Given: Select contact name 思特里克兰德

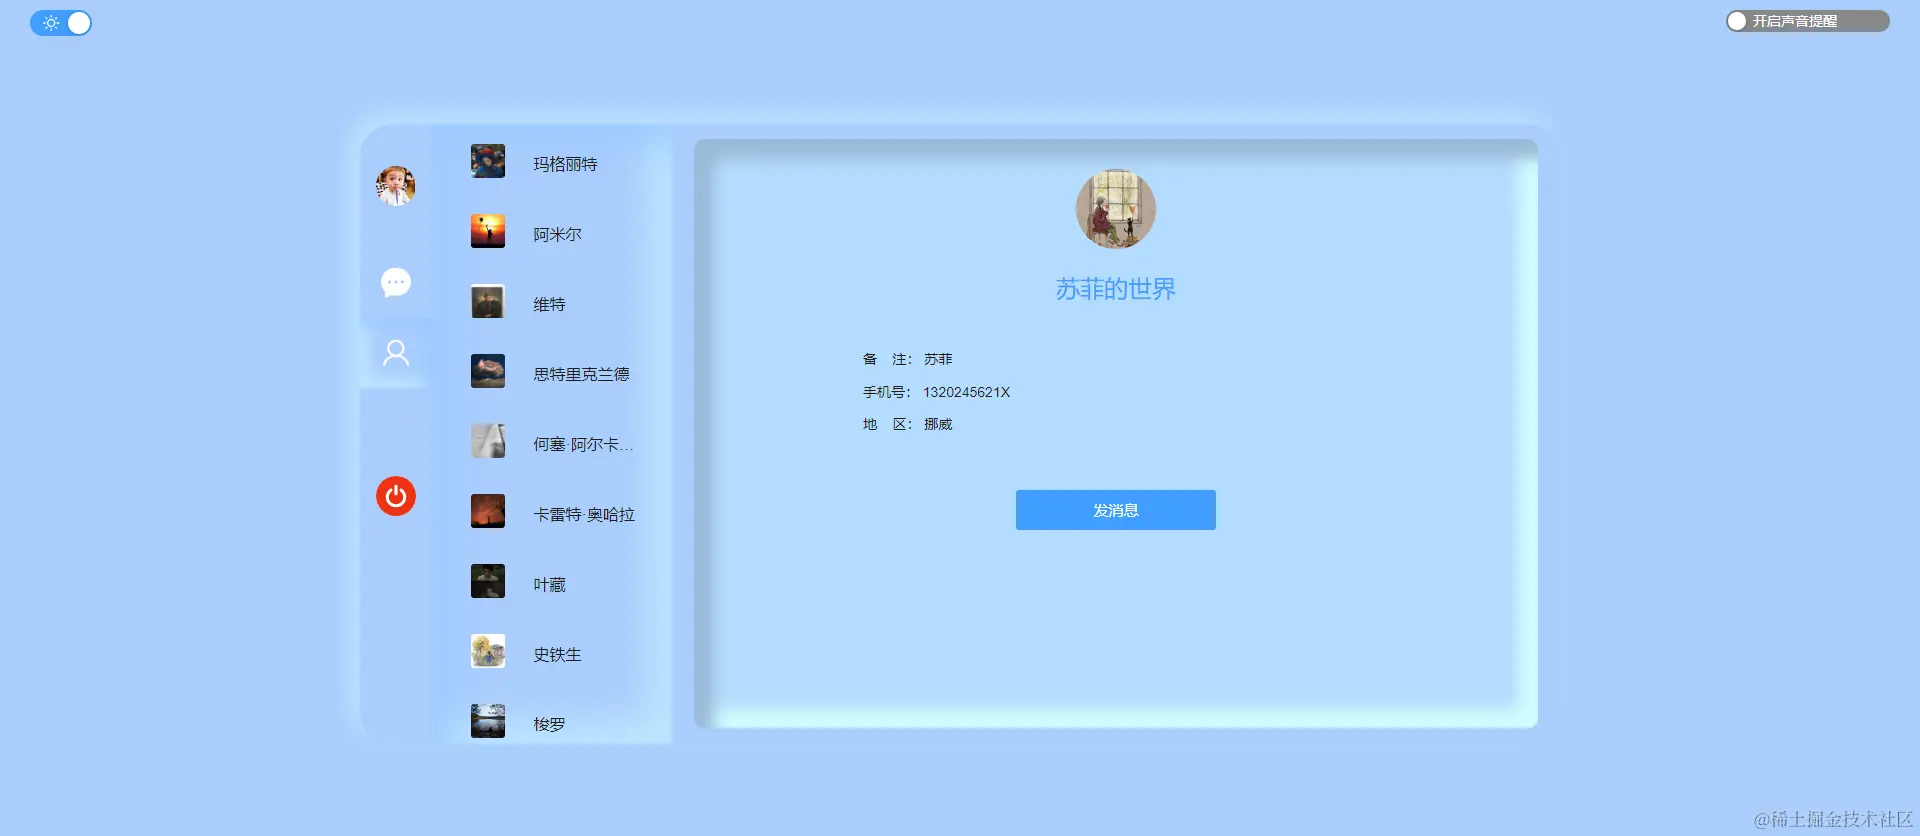Looking at the screenshot, I should pos(581,374).
